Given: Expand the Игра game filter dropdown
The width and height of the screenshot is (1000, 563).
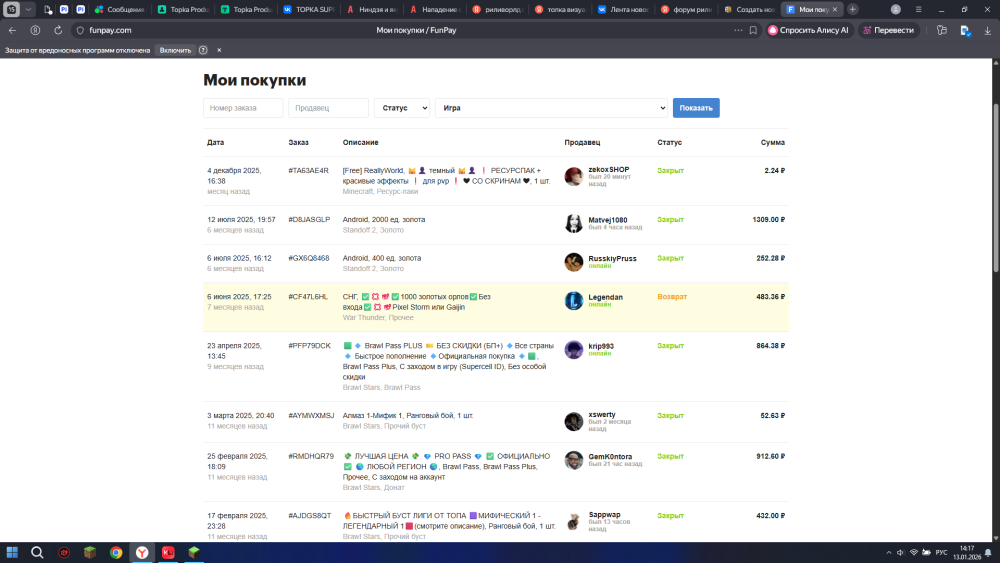Looking at the screenshot, I should point(551,108).
